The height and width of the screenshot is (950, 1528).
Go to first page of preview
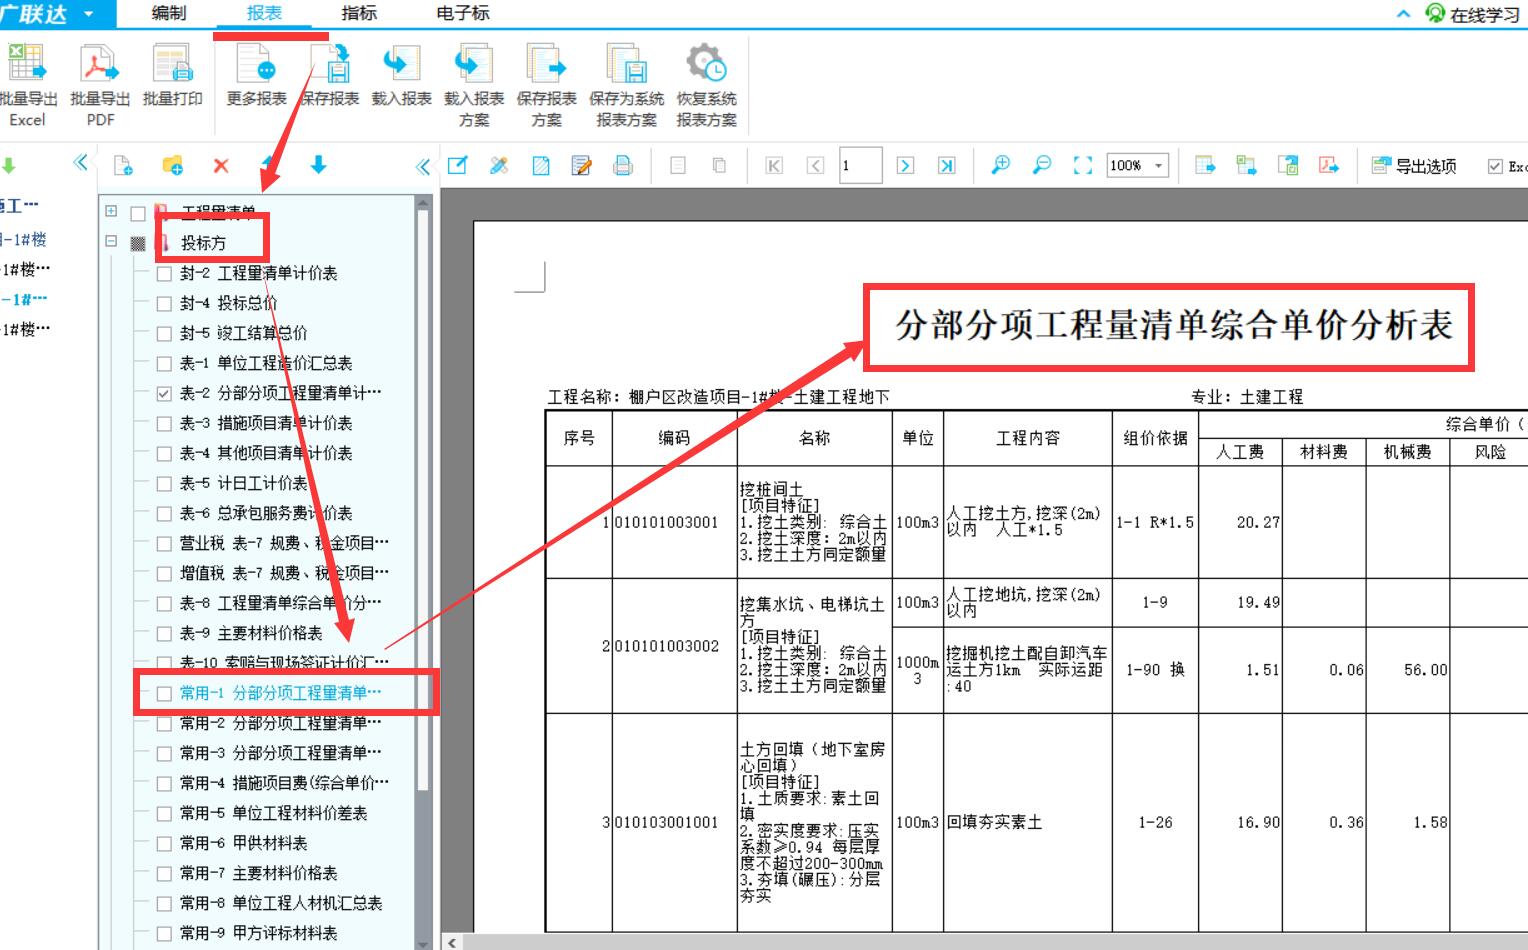pos(773,165)
